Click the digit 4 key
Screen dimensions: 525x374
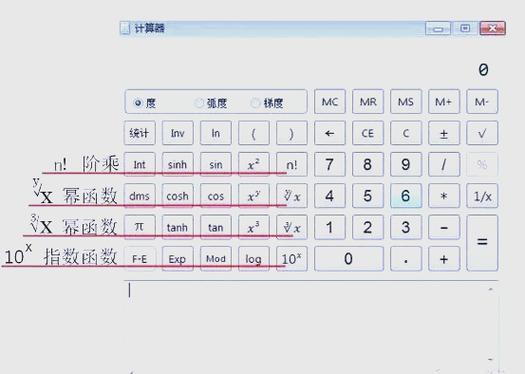[330, 196]
